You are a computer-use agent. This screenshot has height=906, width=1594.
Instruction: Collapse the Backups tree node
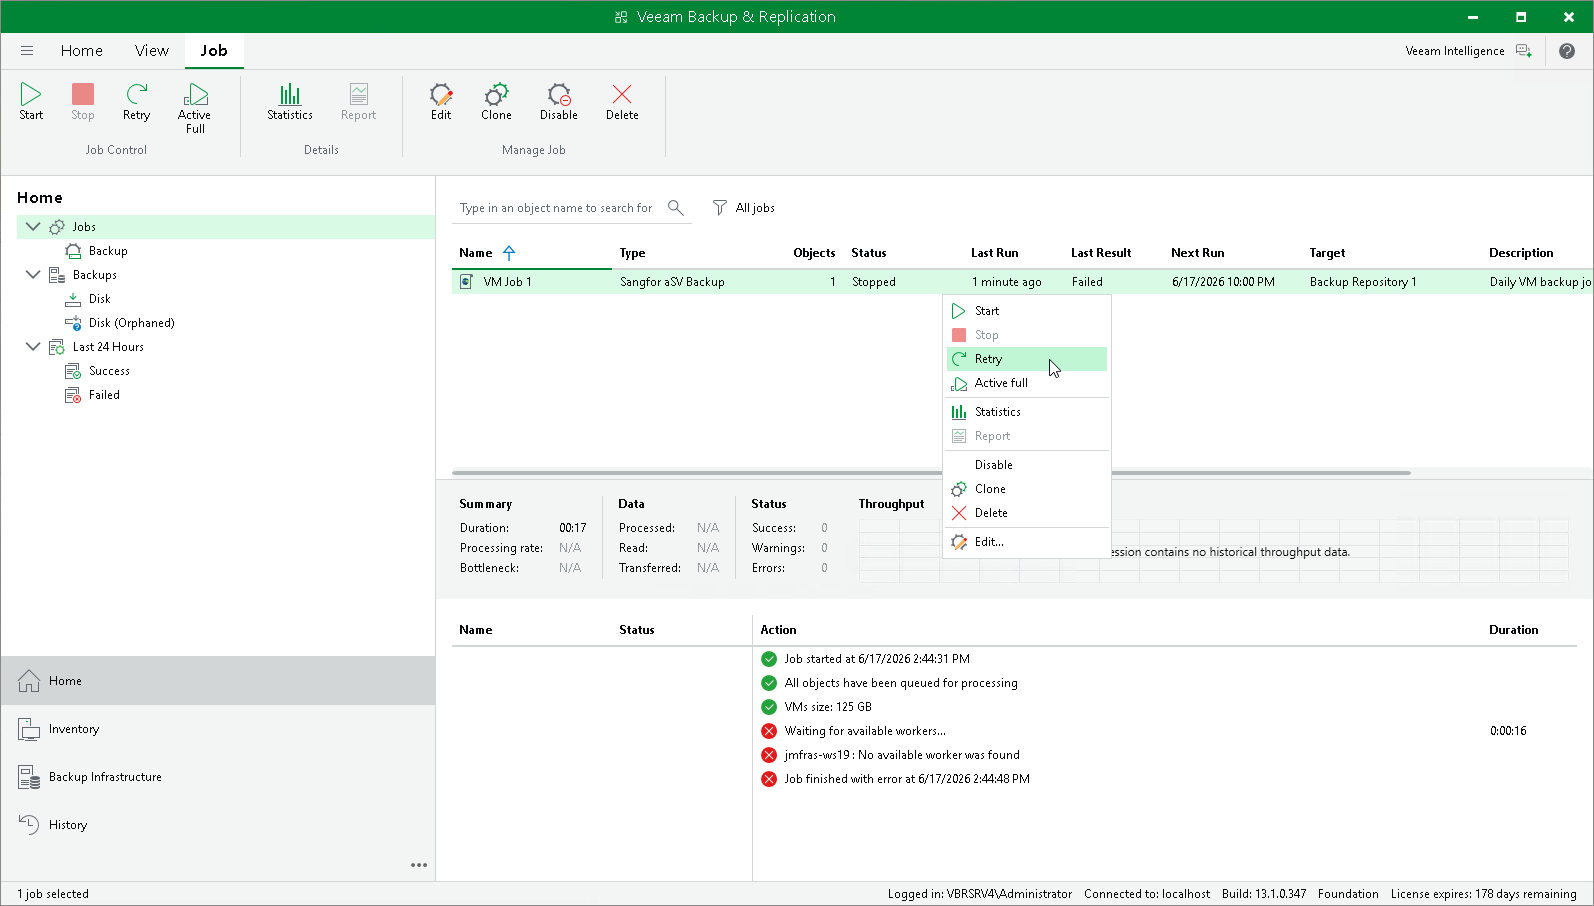pyautogui.click(x=32, y=275)
